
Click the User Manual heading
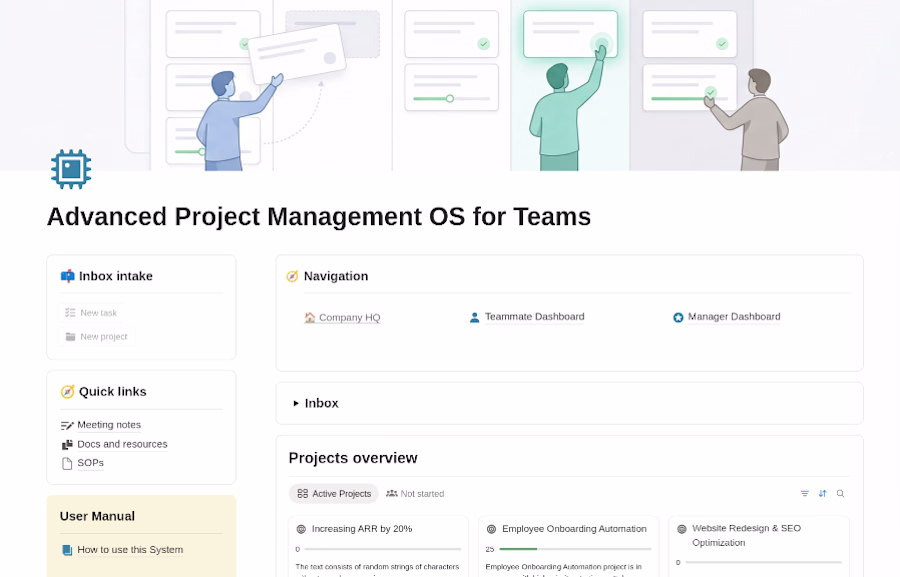(97, 516)
